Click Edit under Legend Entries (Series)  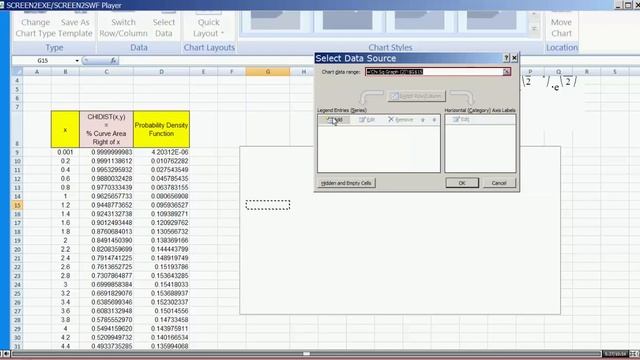367,120
